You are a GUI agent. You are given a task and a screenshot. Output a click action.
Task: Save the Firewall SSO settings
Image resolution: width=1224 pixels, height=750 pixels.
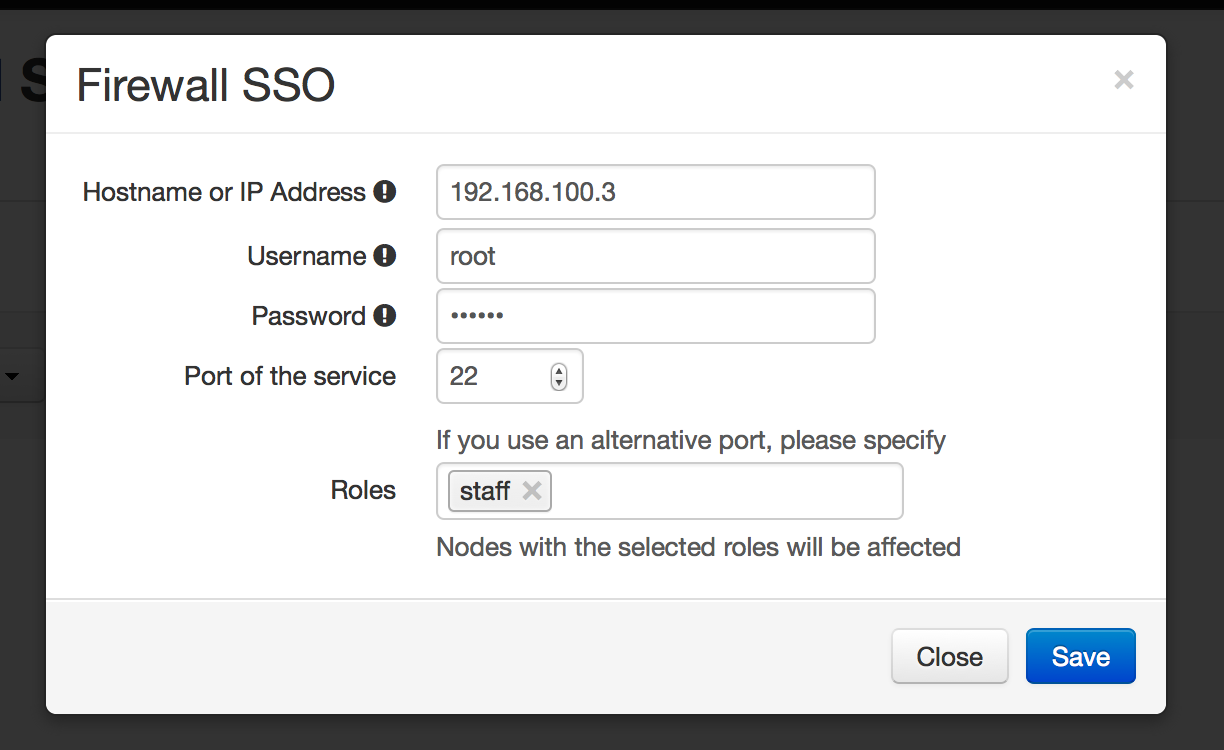1081,656
